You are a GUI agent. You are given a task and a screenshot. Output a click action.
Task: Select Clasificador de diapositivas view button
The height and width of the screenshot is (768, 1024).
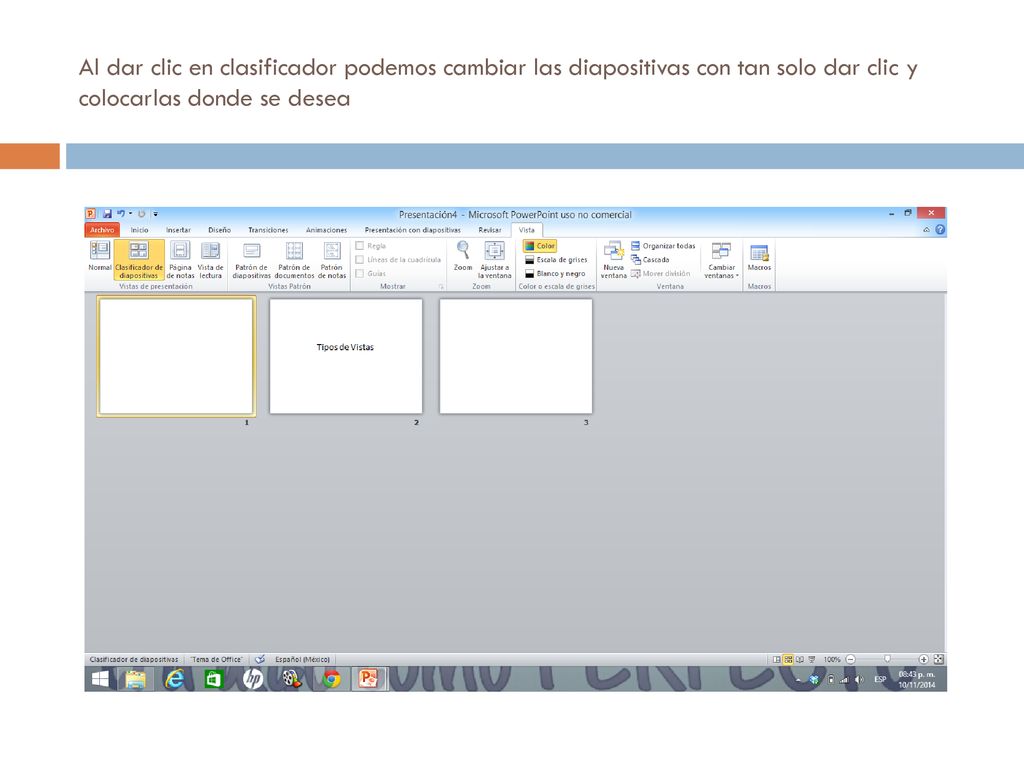[138, 259]
